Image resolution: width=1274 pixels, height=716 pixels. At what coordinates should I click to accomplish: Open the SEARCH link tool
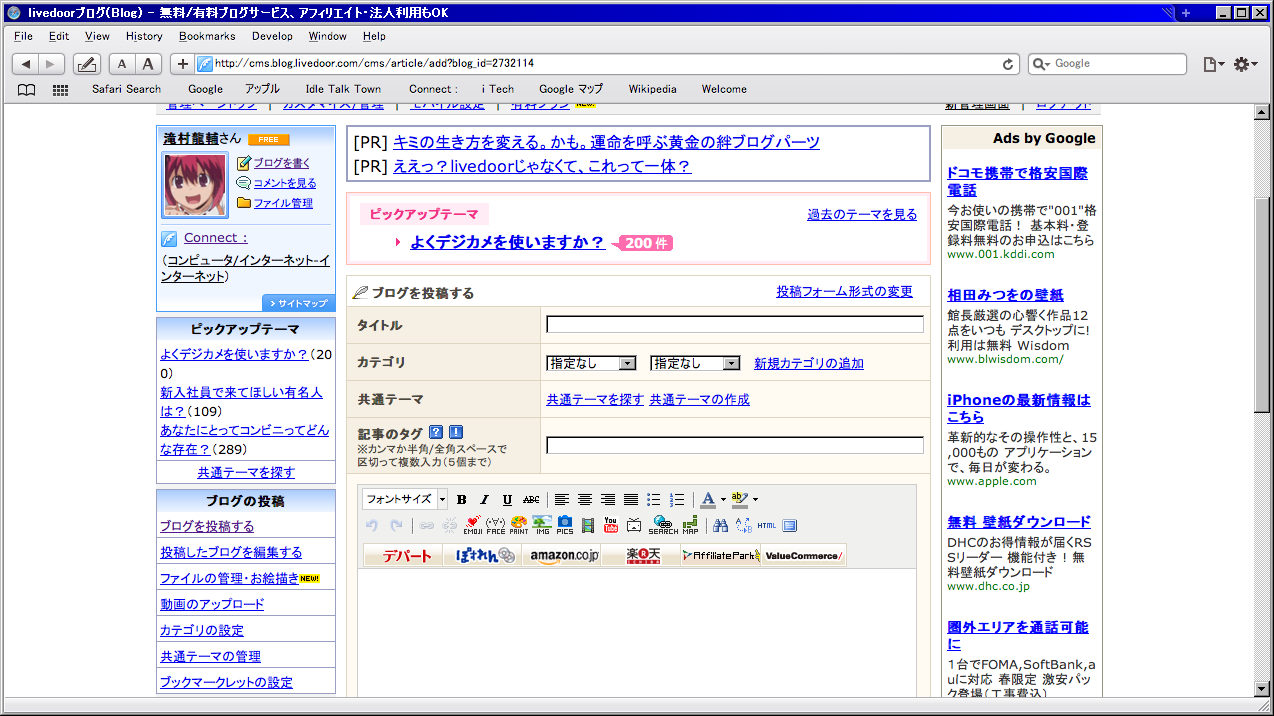tap(664, 525)
